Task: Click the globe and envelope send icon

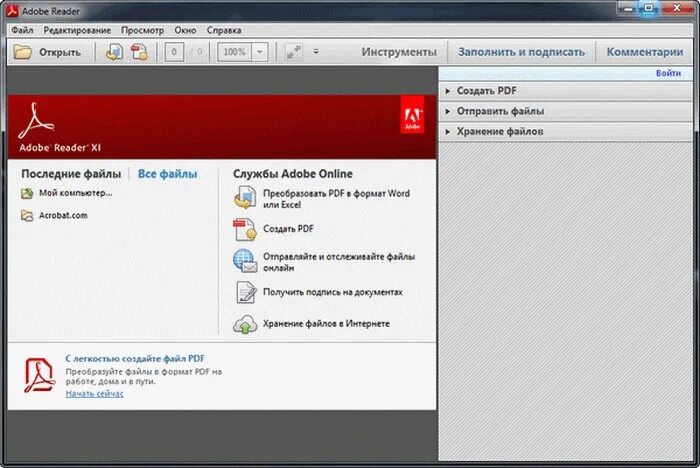Action: [x=245, y=261]
